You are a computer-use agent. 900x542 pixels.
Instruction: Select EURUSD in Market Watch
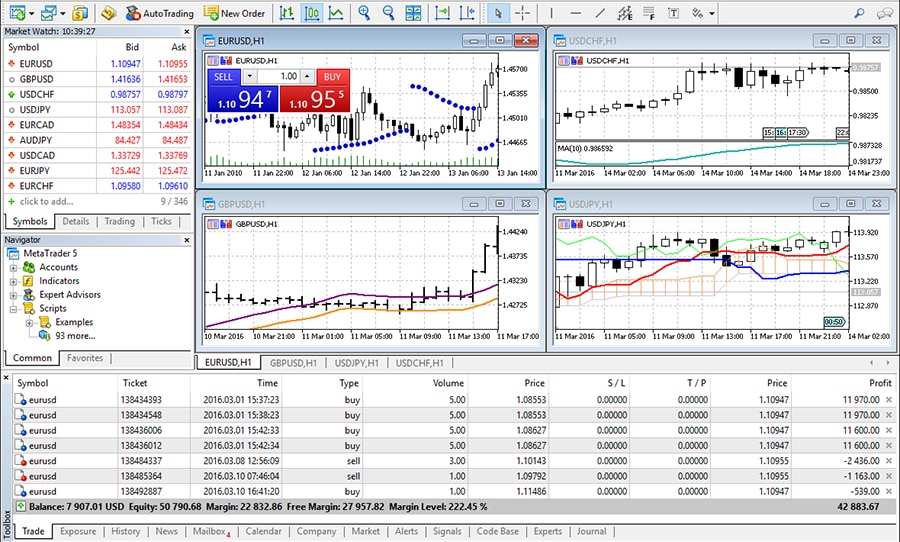click(x=96, y=64)
